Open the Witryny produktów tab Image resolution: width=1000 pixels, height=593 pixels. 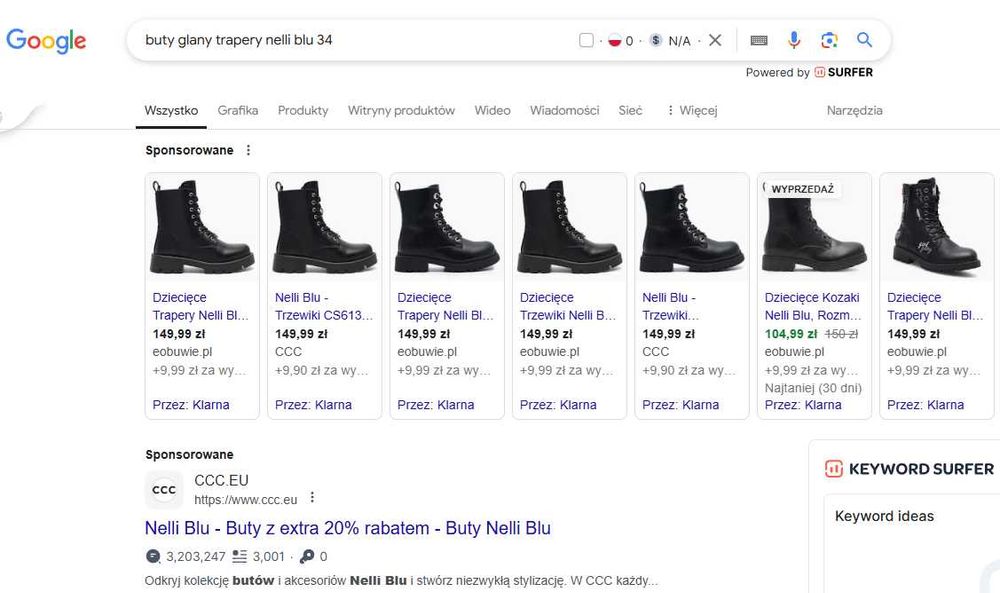tap(401, 110)
